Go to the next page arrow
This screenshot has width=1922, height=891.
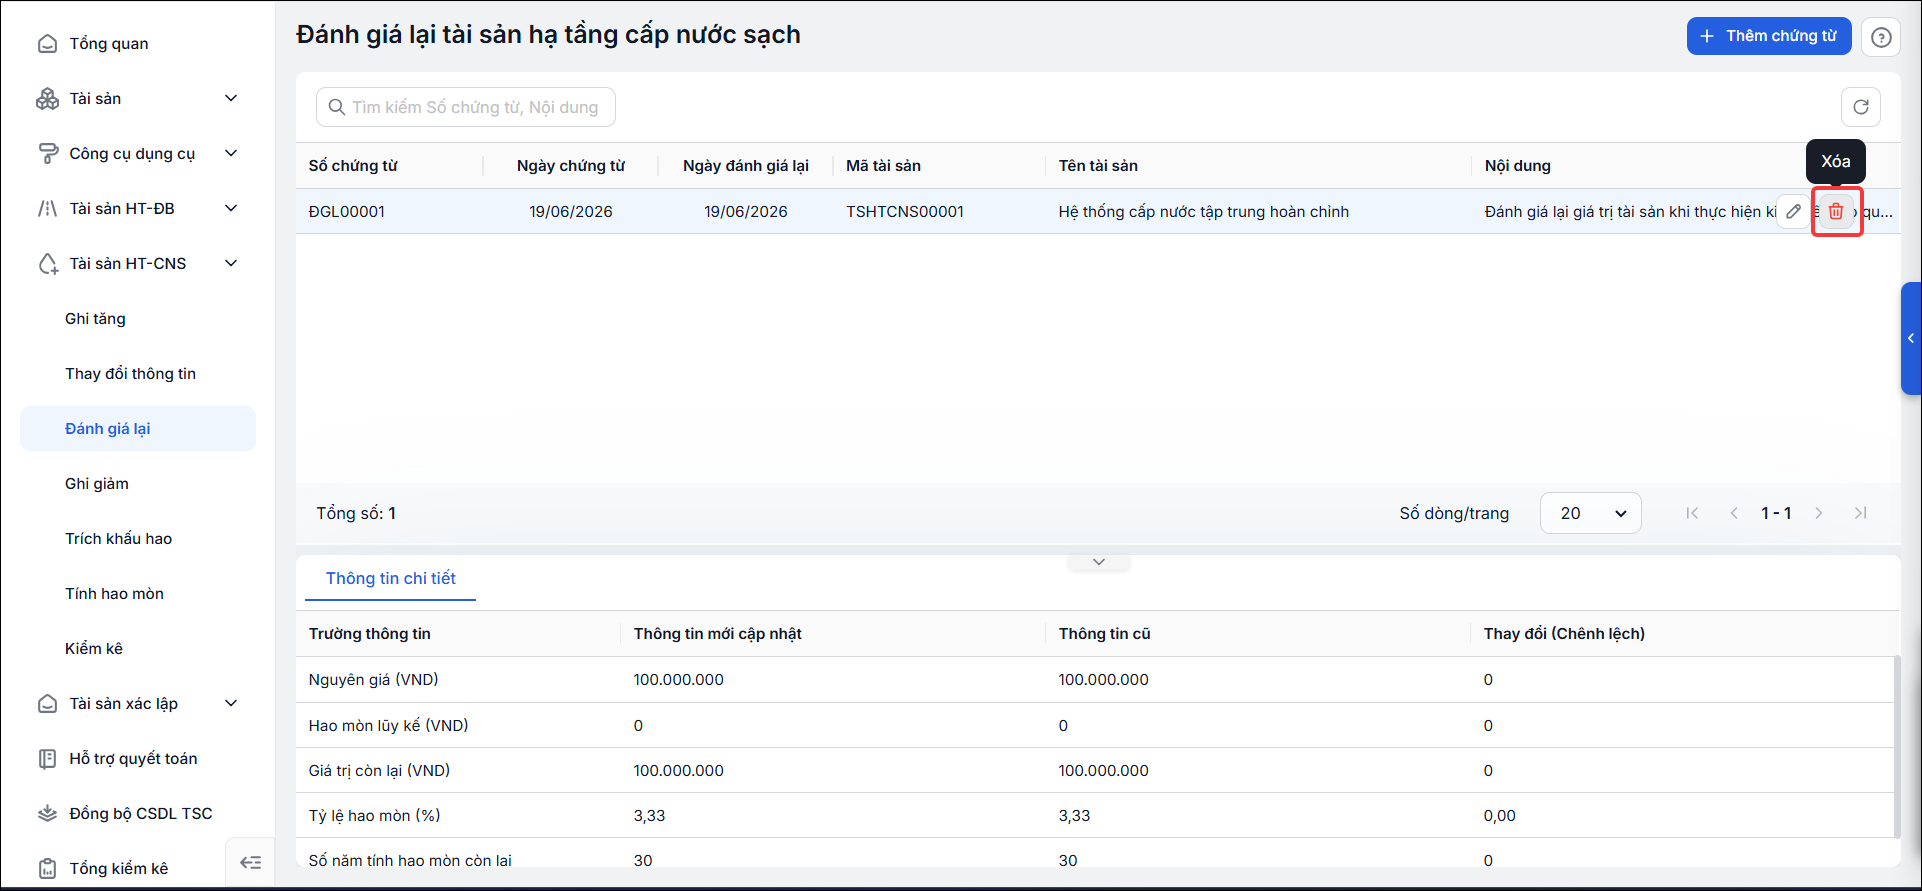point(1819,513)
